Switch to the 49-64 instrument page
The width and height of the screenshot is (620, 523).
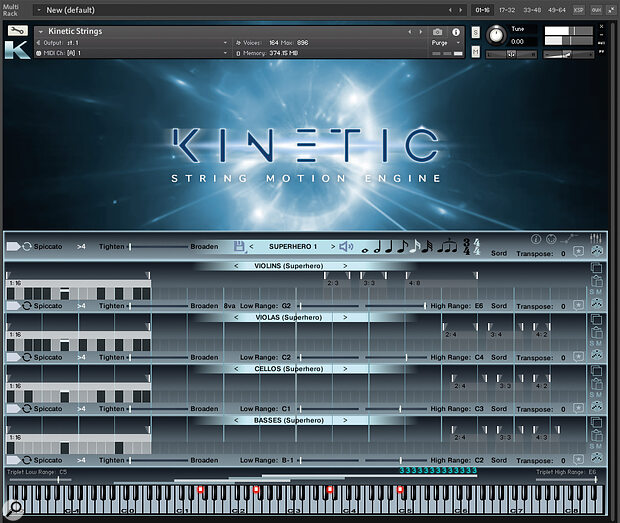pyautogui.click(x=557, y=10)
